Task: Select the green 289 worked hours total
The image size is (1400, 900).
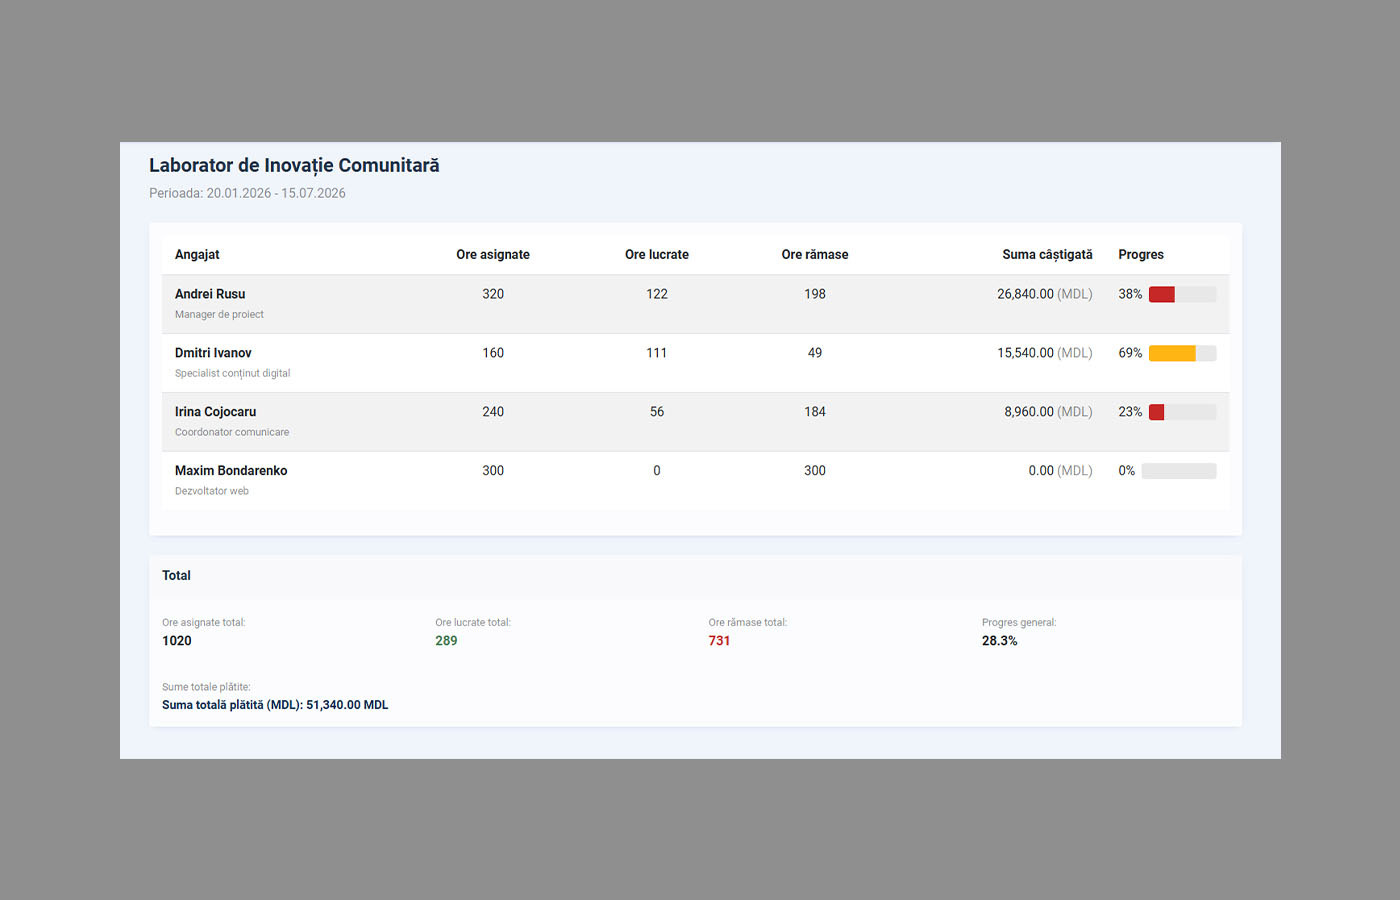Action: (446, 641)
